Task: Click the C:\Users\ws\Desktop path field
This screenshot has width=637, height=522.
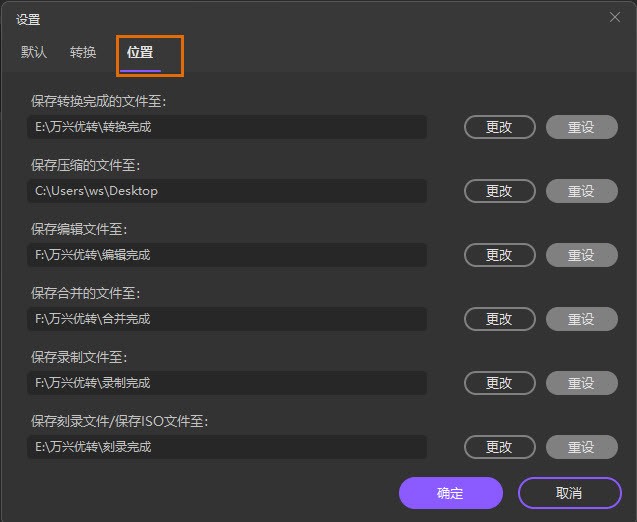Action: (228, 191)
